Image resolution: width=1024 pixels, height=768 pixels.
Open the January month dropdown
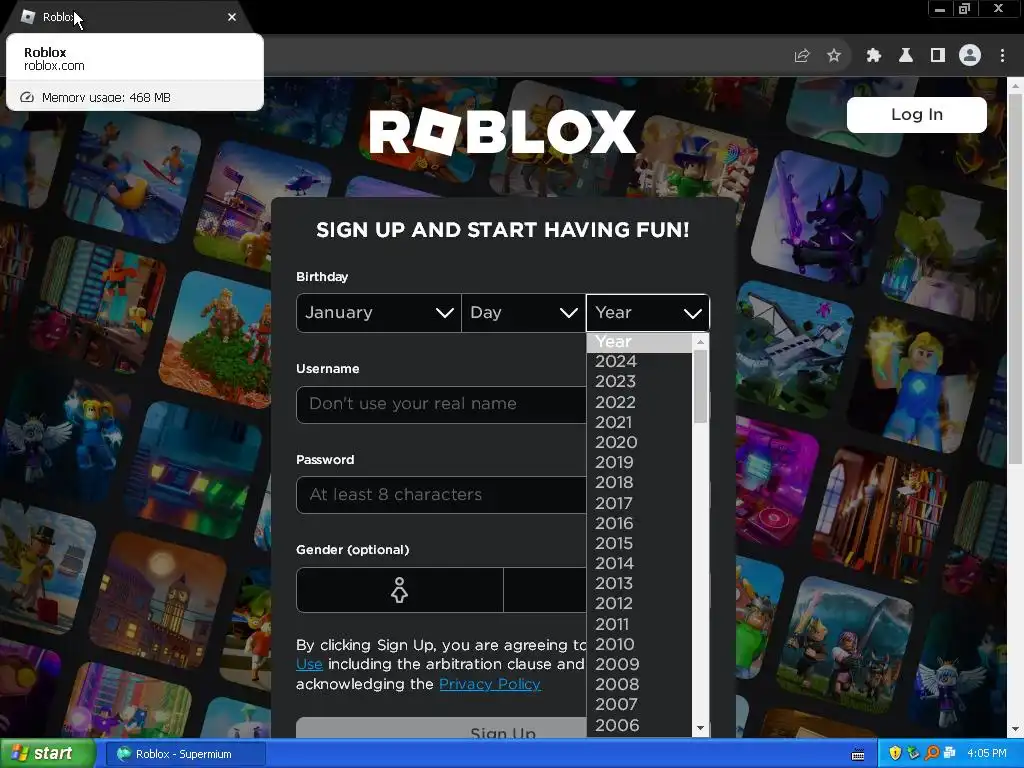click(x=379, y=313)
